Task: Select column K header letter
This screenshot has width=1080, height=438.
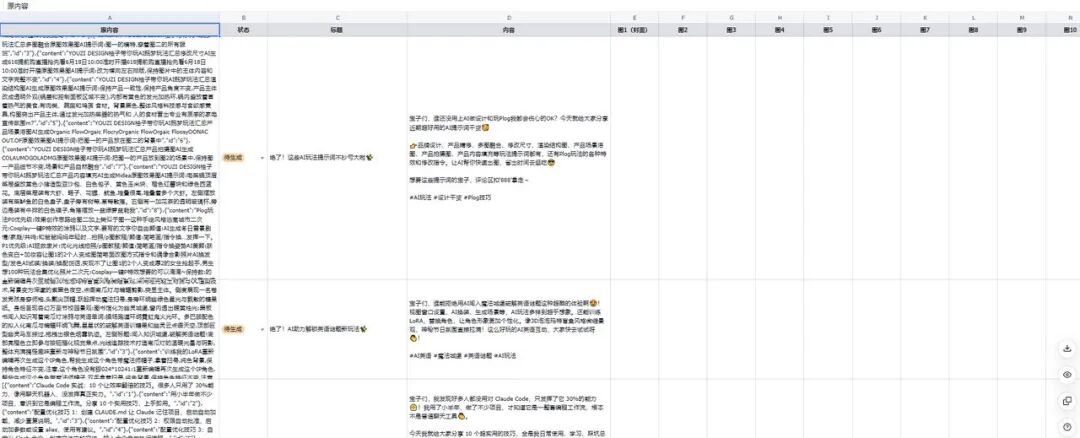Action: pos(925,17)
